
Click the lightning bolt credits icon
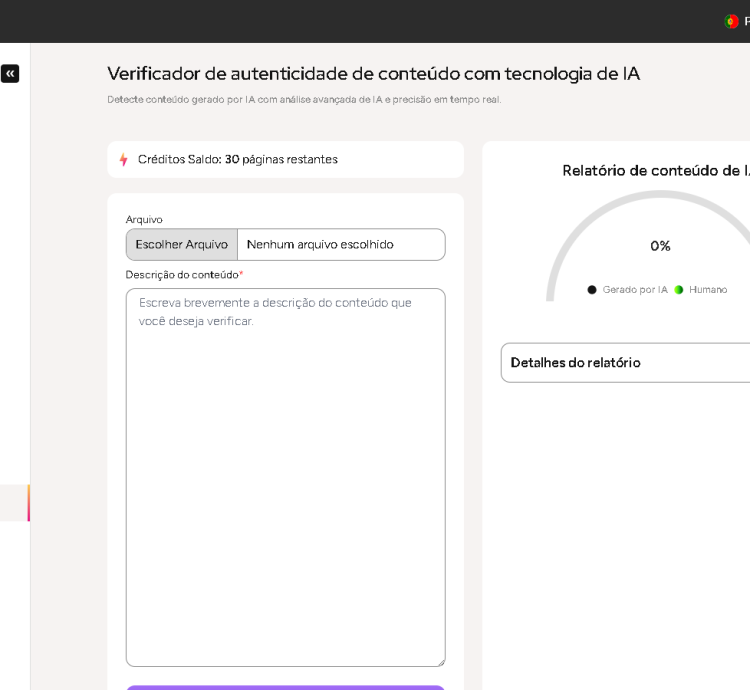[123, 159]
